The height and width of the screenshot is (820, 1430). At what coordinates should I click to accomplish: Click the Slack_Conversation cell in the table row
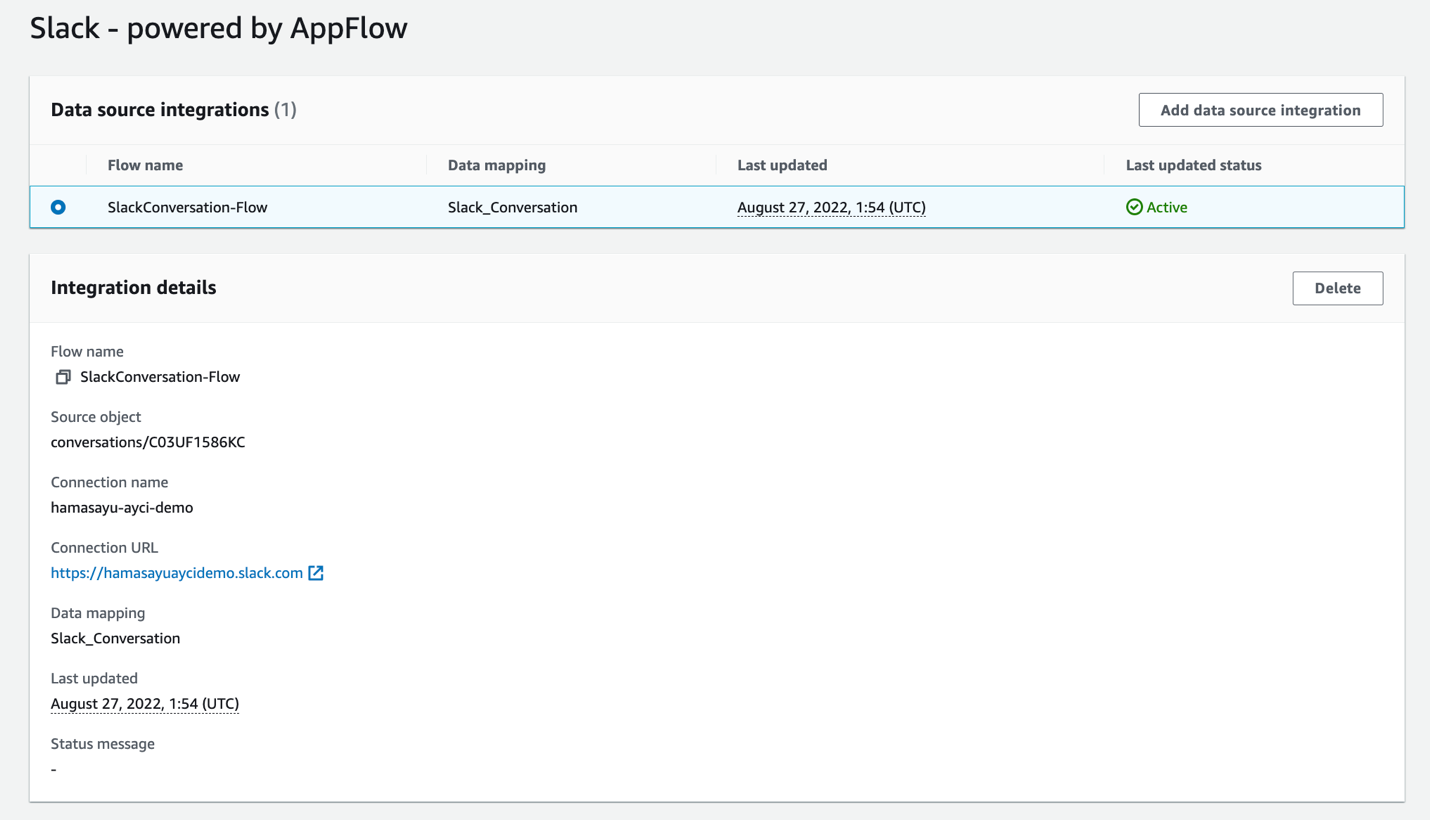(x=513, y=207)
